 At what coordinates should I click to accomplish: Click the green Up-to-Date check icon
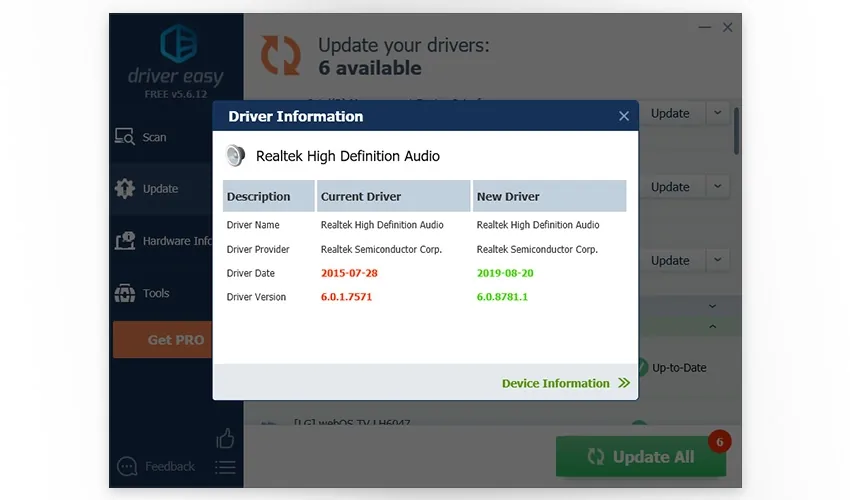(643, 367)
